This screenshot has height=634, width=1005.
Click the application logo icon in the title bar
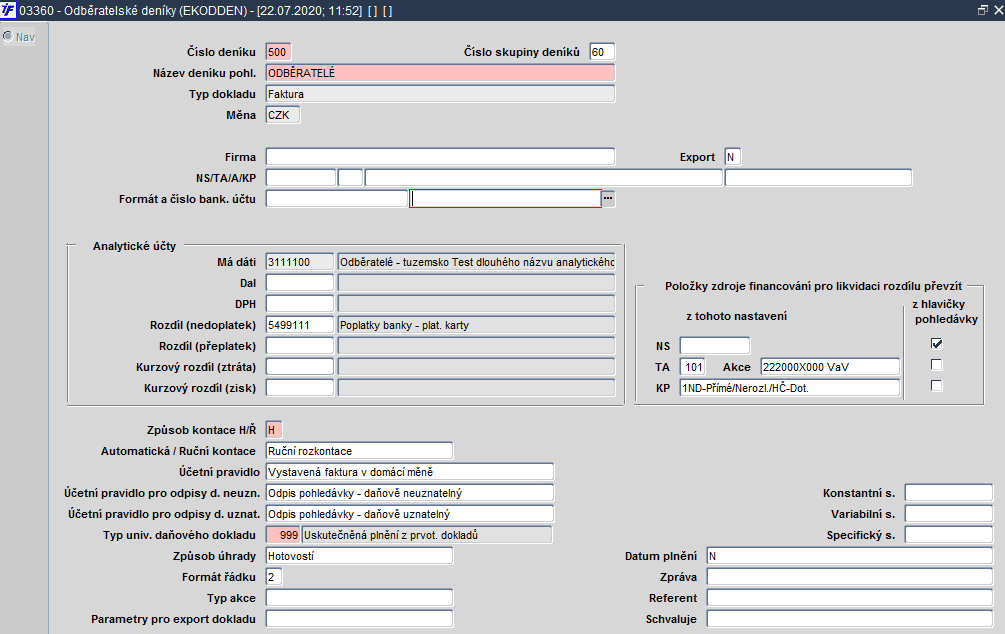click(8, 10)
